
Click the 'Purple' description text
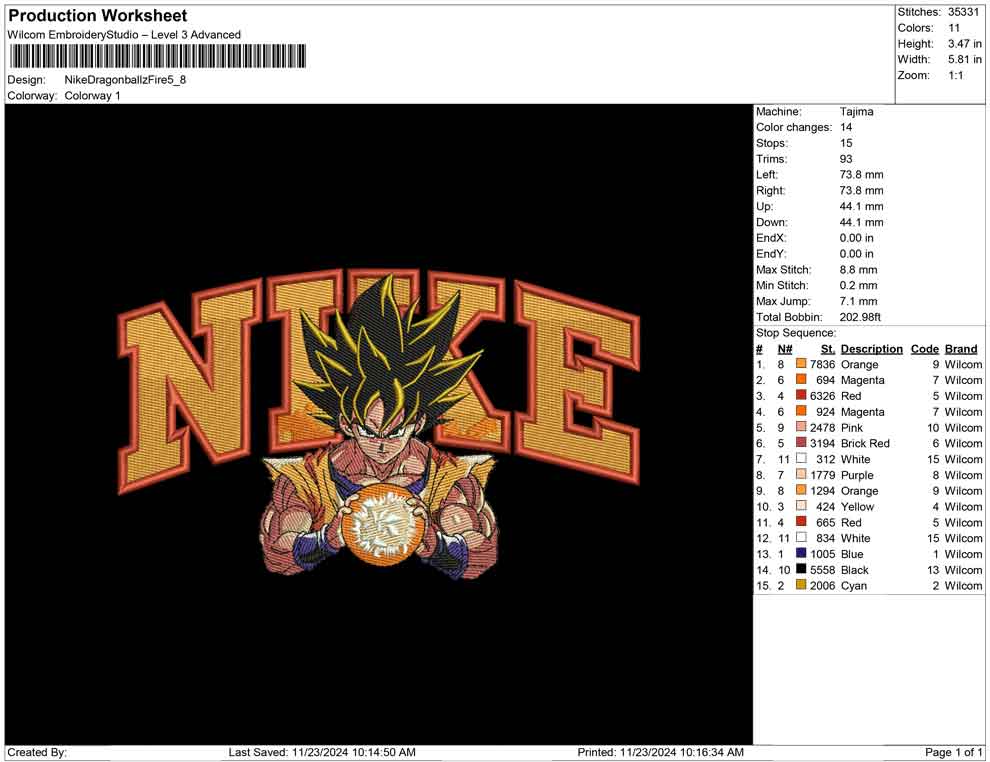click(x=857, y=475)
